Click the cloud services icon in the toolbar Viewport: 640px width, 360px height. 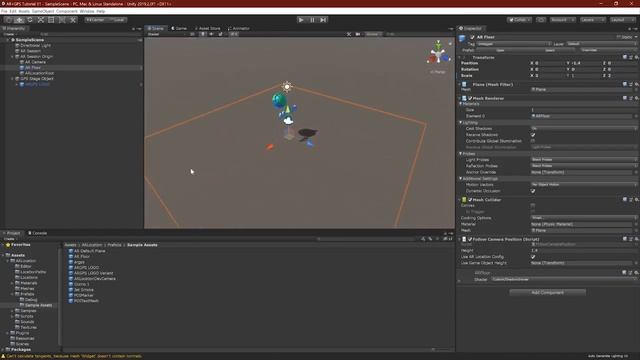[x=541, y=20]
